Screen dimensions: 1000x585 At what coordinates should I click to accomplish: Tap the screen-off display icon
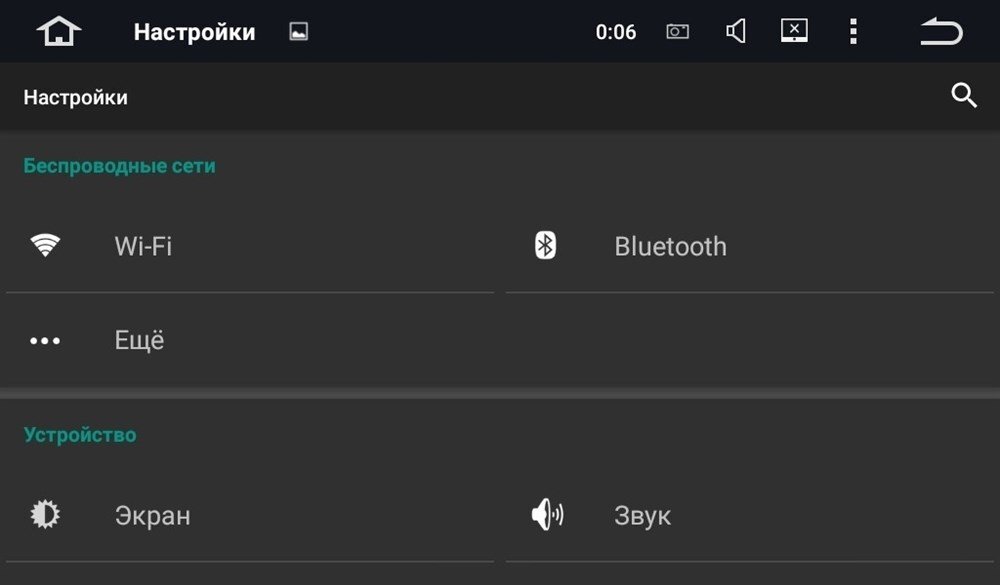(794, 31)
